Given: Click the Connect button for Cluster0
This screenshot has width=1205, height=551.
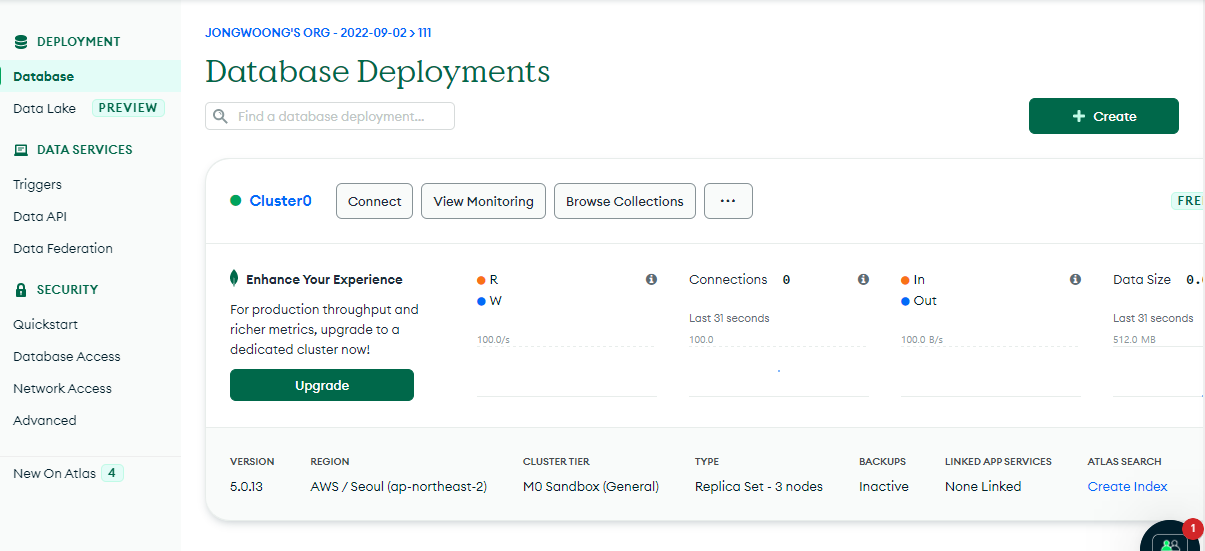Looking at the screenshot, I should point(374,201).
